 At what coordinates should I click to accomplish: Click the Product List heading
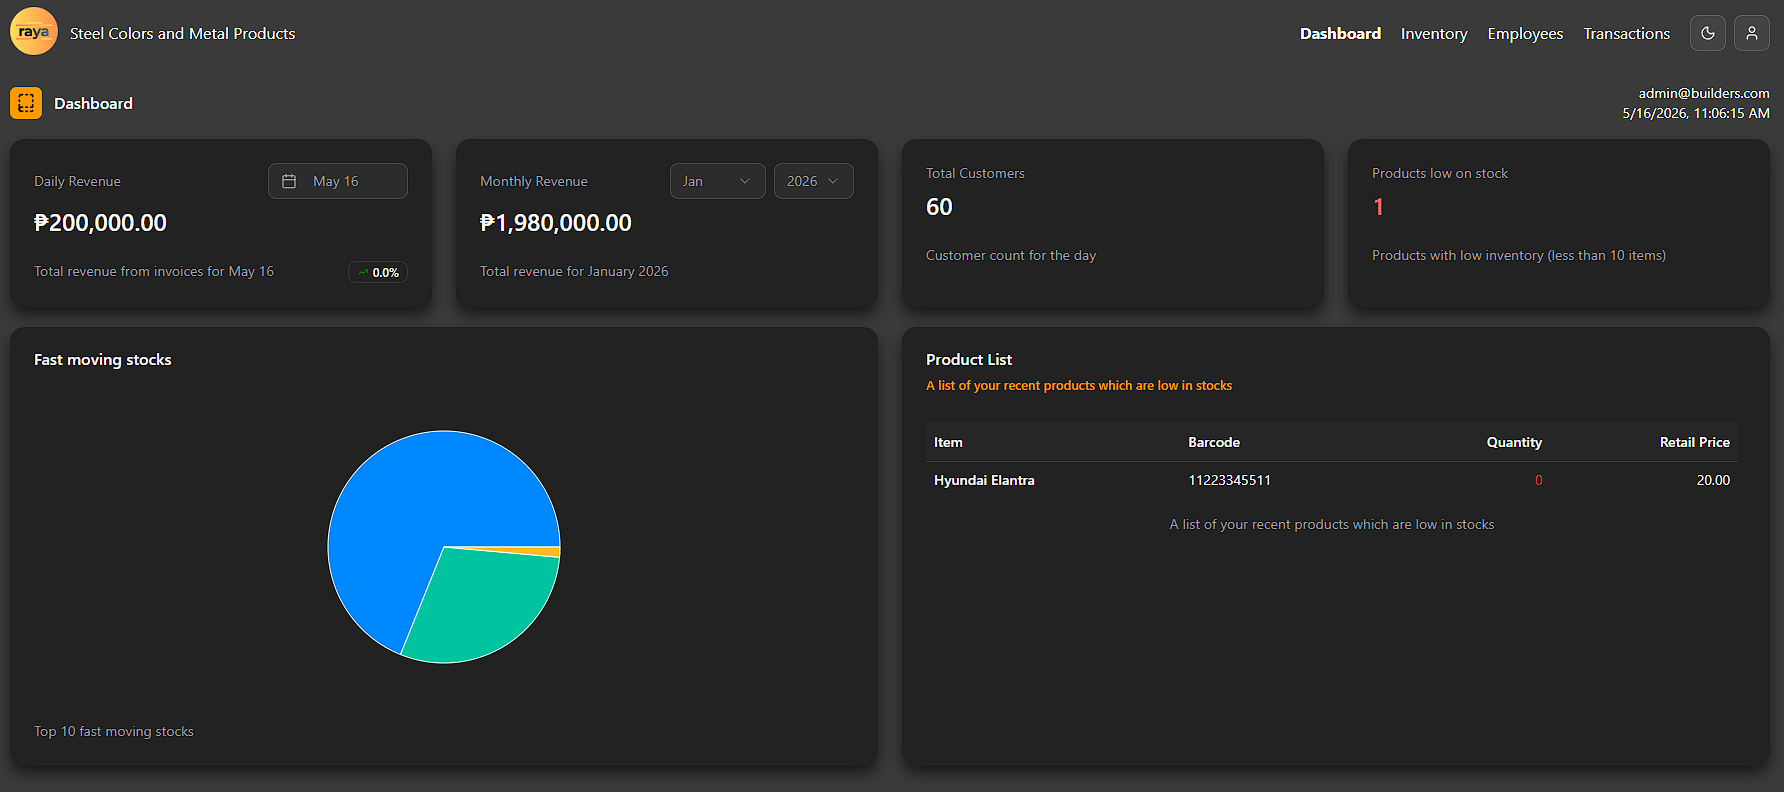(x=969, y=359)
